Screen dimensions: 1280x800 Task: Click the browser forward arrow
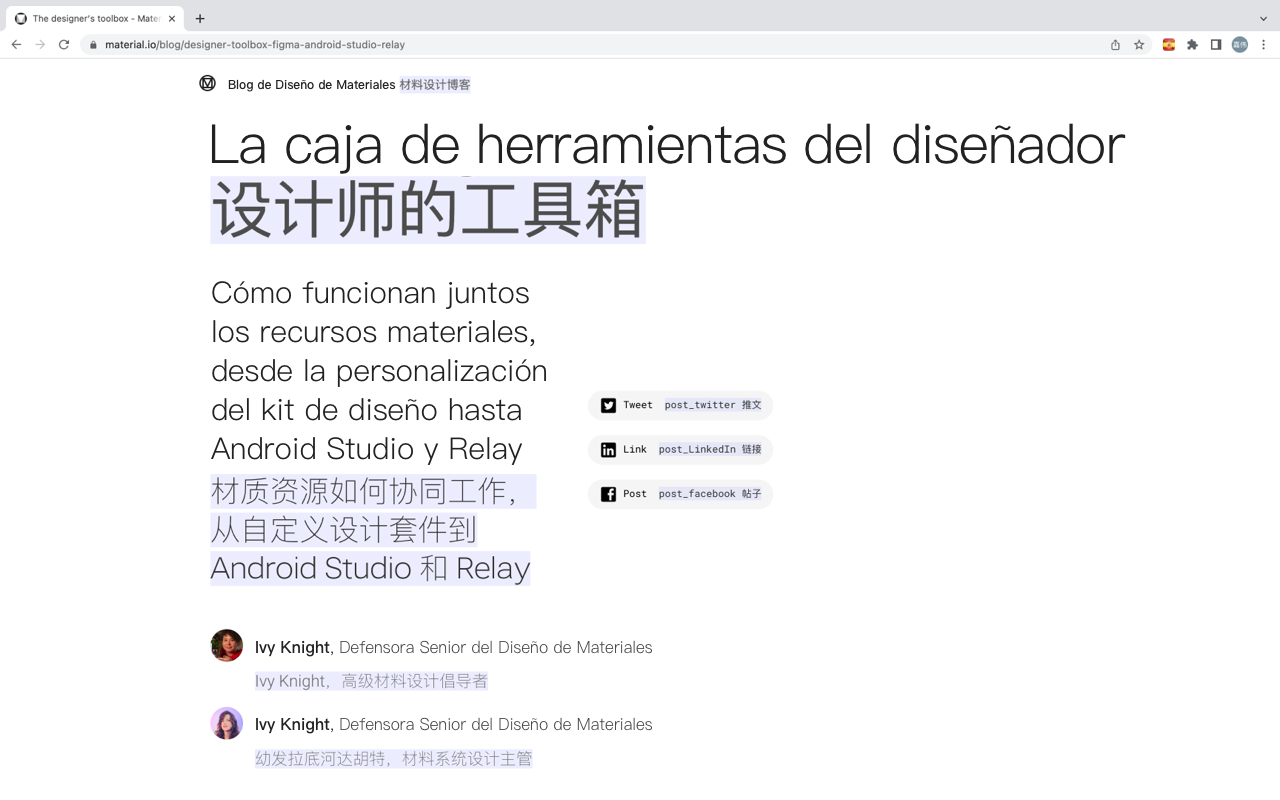40,45
